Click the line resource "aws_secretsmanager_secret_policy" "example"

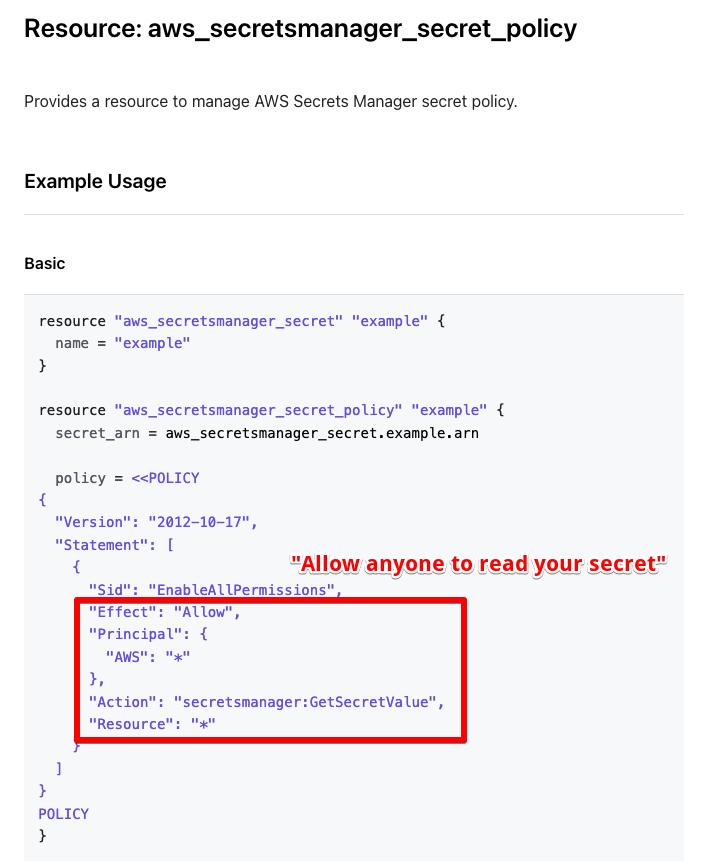point(272,410)
